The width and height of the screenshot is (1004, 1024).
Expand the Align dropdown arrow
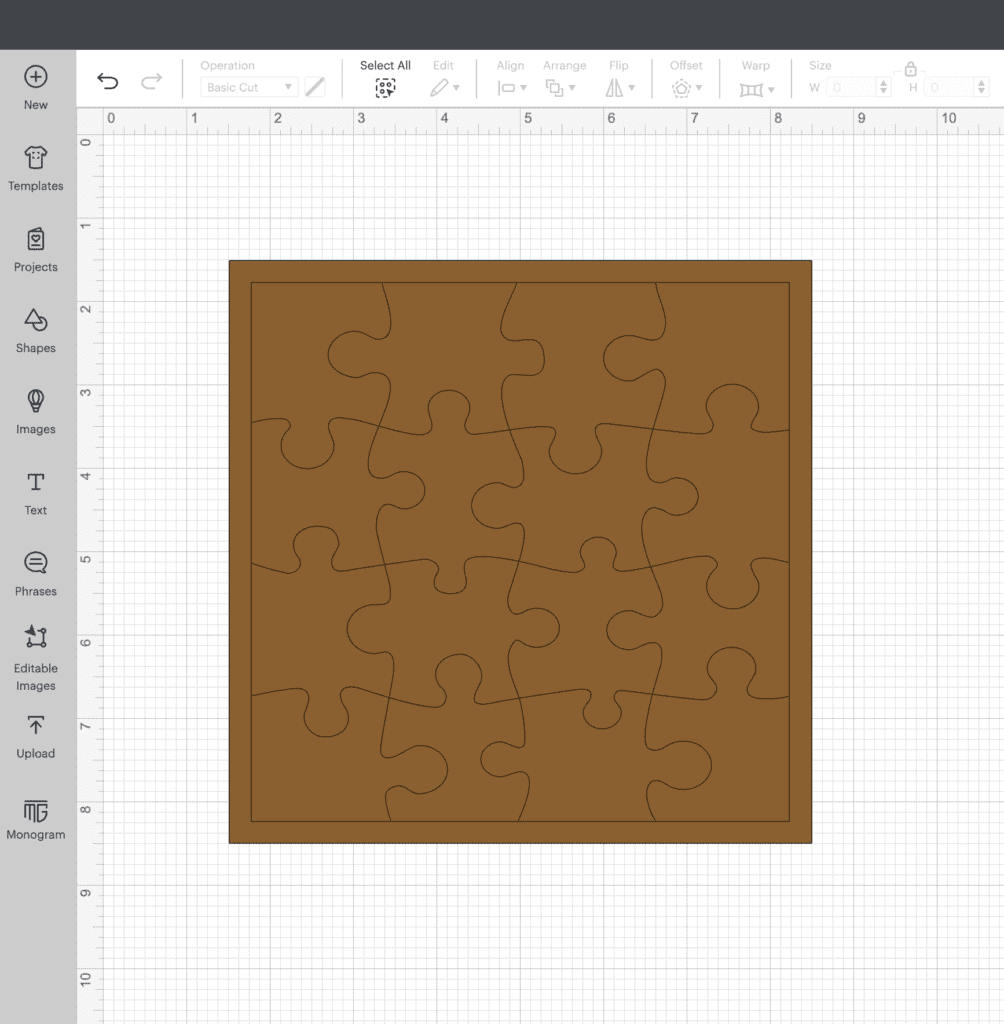(x=523, y=88)
